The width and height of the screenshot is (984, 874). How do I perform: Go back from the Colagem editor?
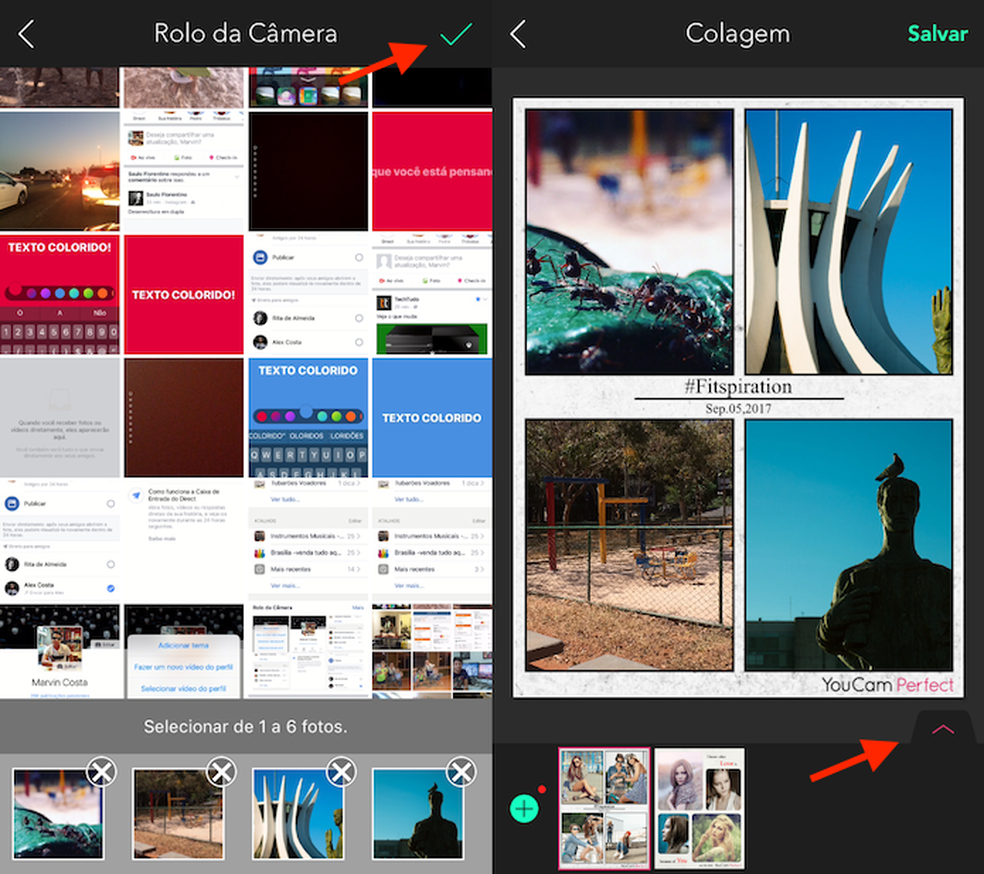tap(519, 33)
